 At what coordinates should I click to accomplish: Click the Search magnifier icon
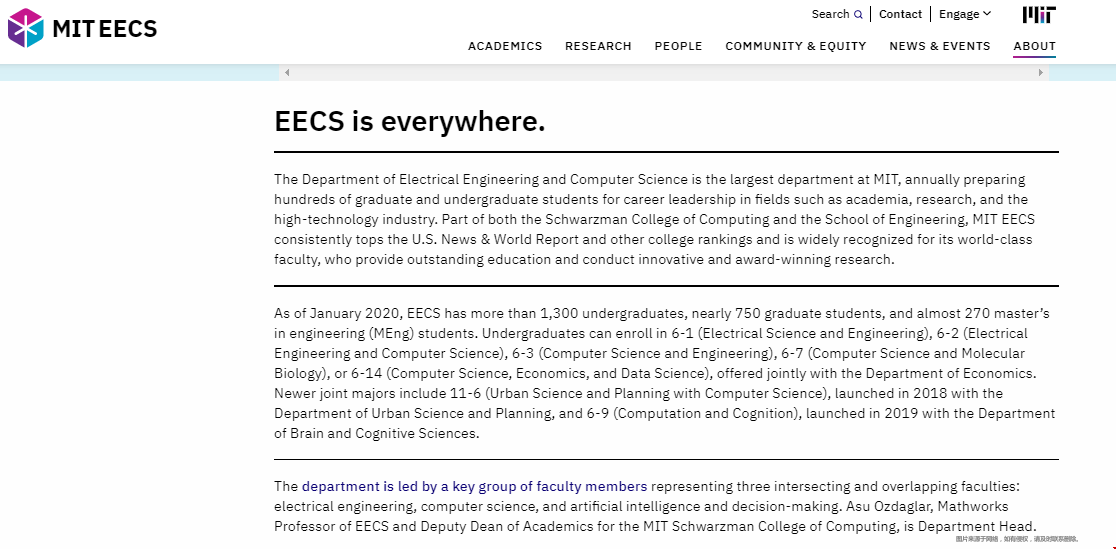click(858, 14)
